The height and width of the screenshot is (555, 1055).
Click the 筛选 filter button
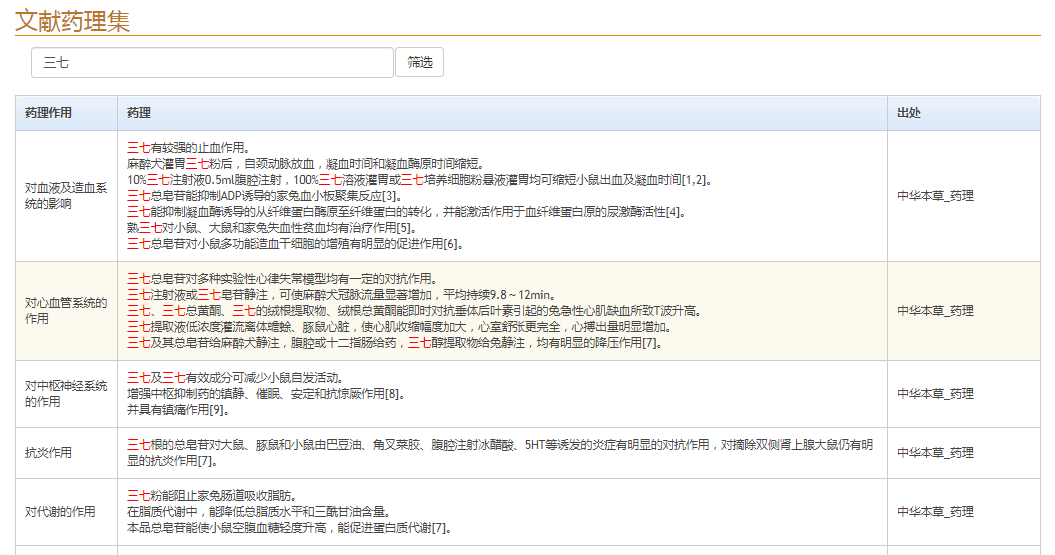[x=419, y=63]
